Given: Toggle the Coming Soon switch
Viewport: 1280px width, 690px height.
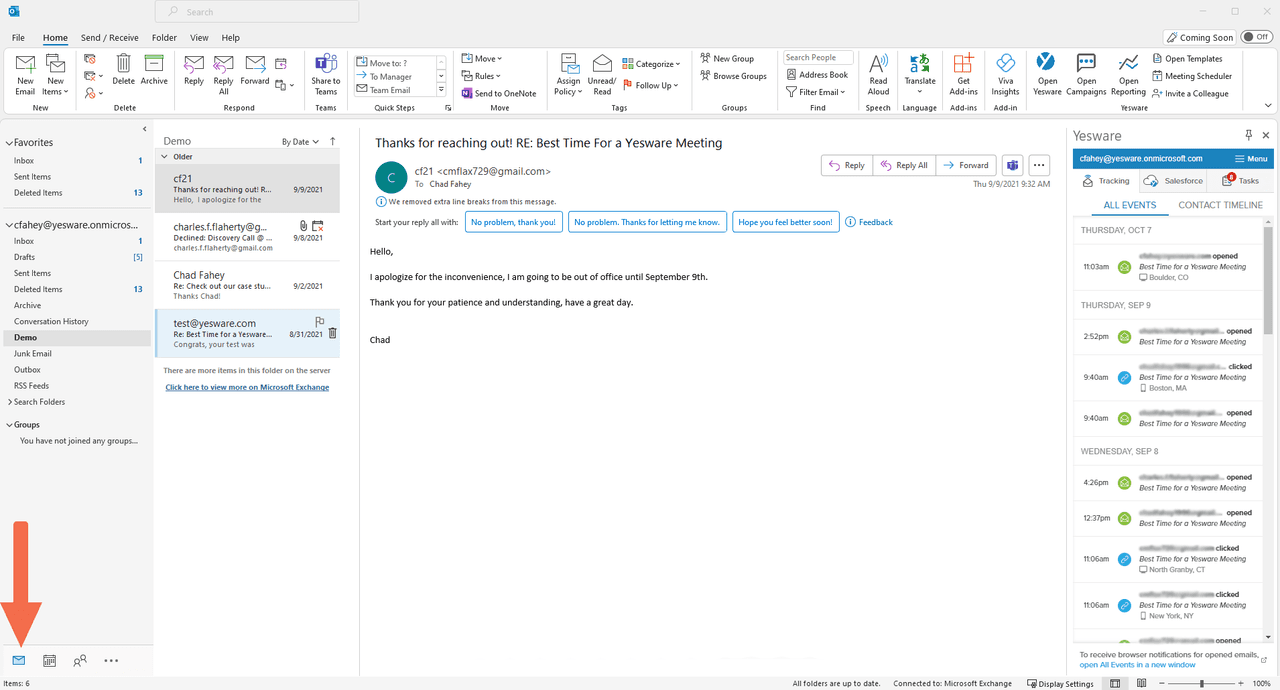Looking at the screenshot, I should coord(1256,37).
